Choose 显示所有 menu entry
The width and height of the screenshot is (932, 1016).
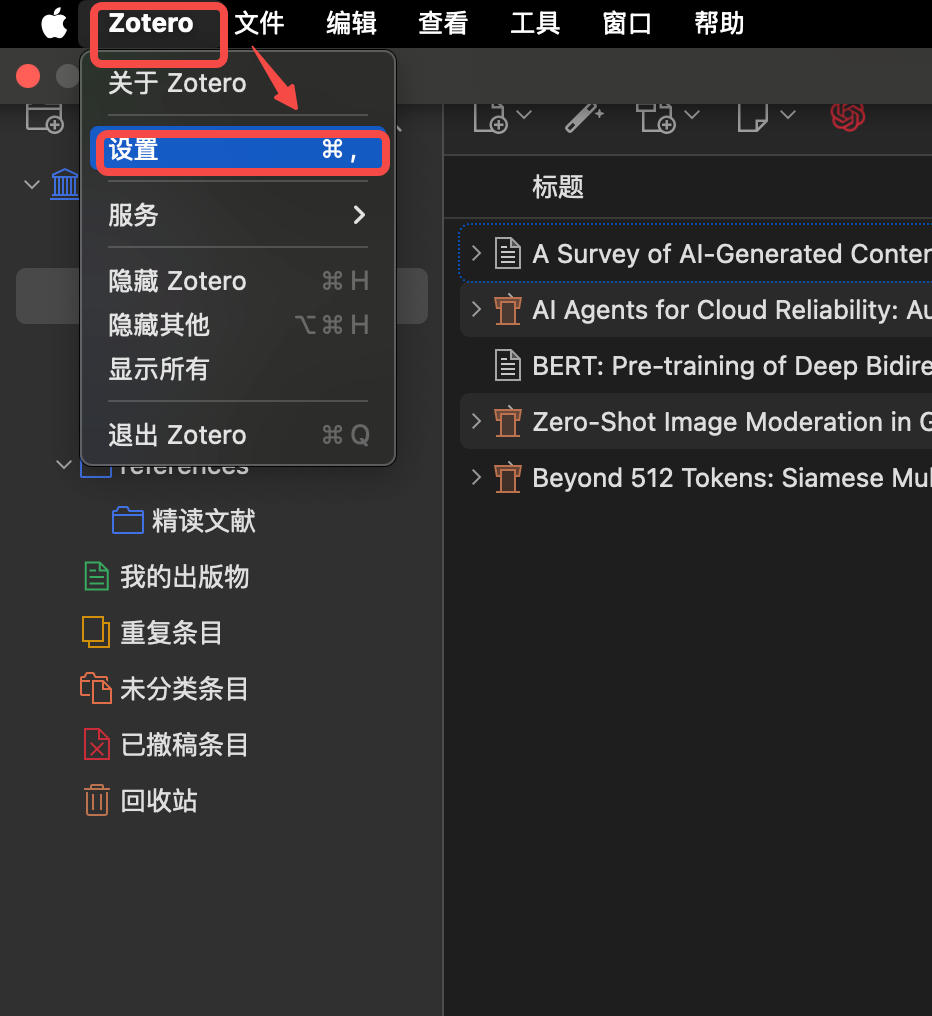click(238, 369)
